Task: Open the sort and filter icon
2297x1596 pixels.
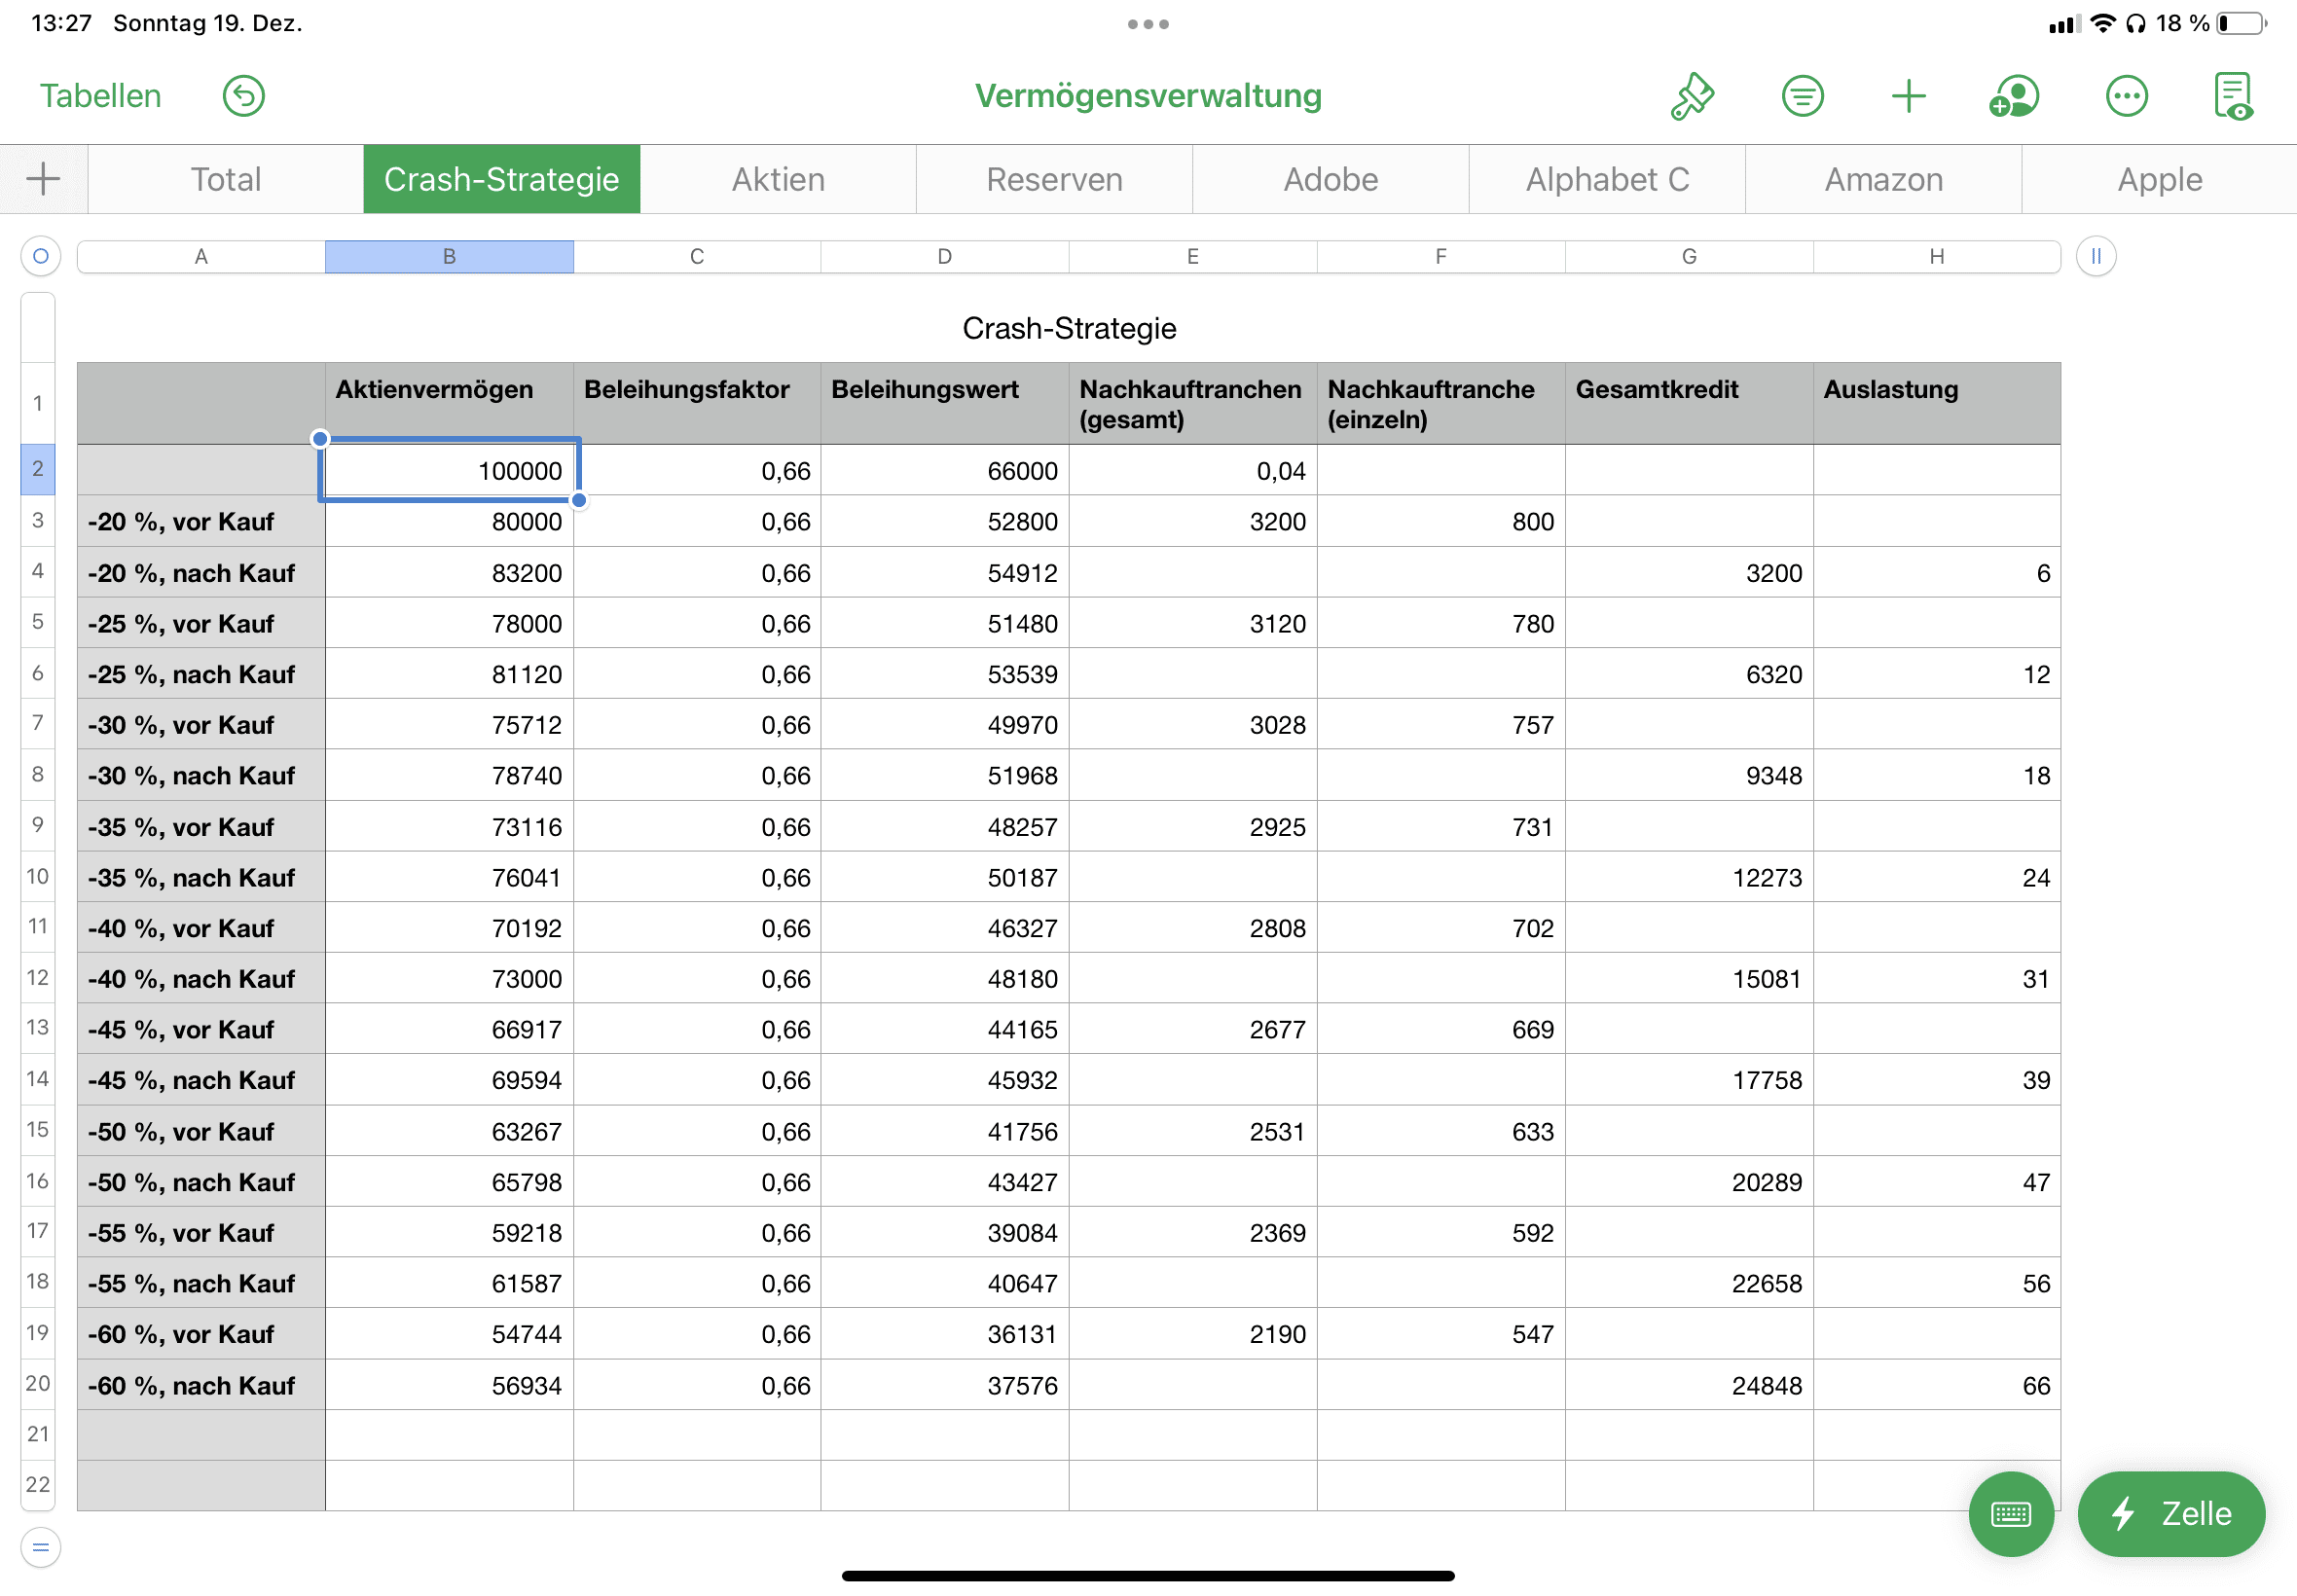Action: pyautogui.click(x=1802, y=97)
